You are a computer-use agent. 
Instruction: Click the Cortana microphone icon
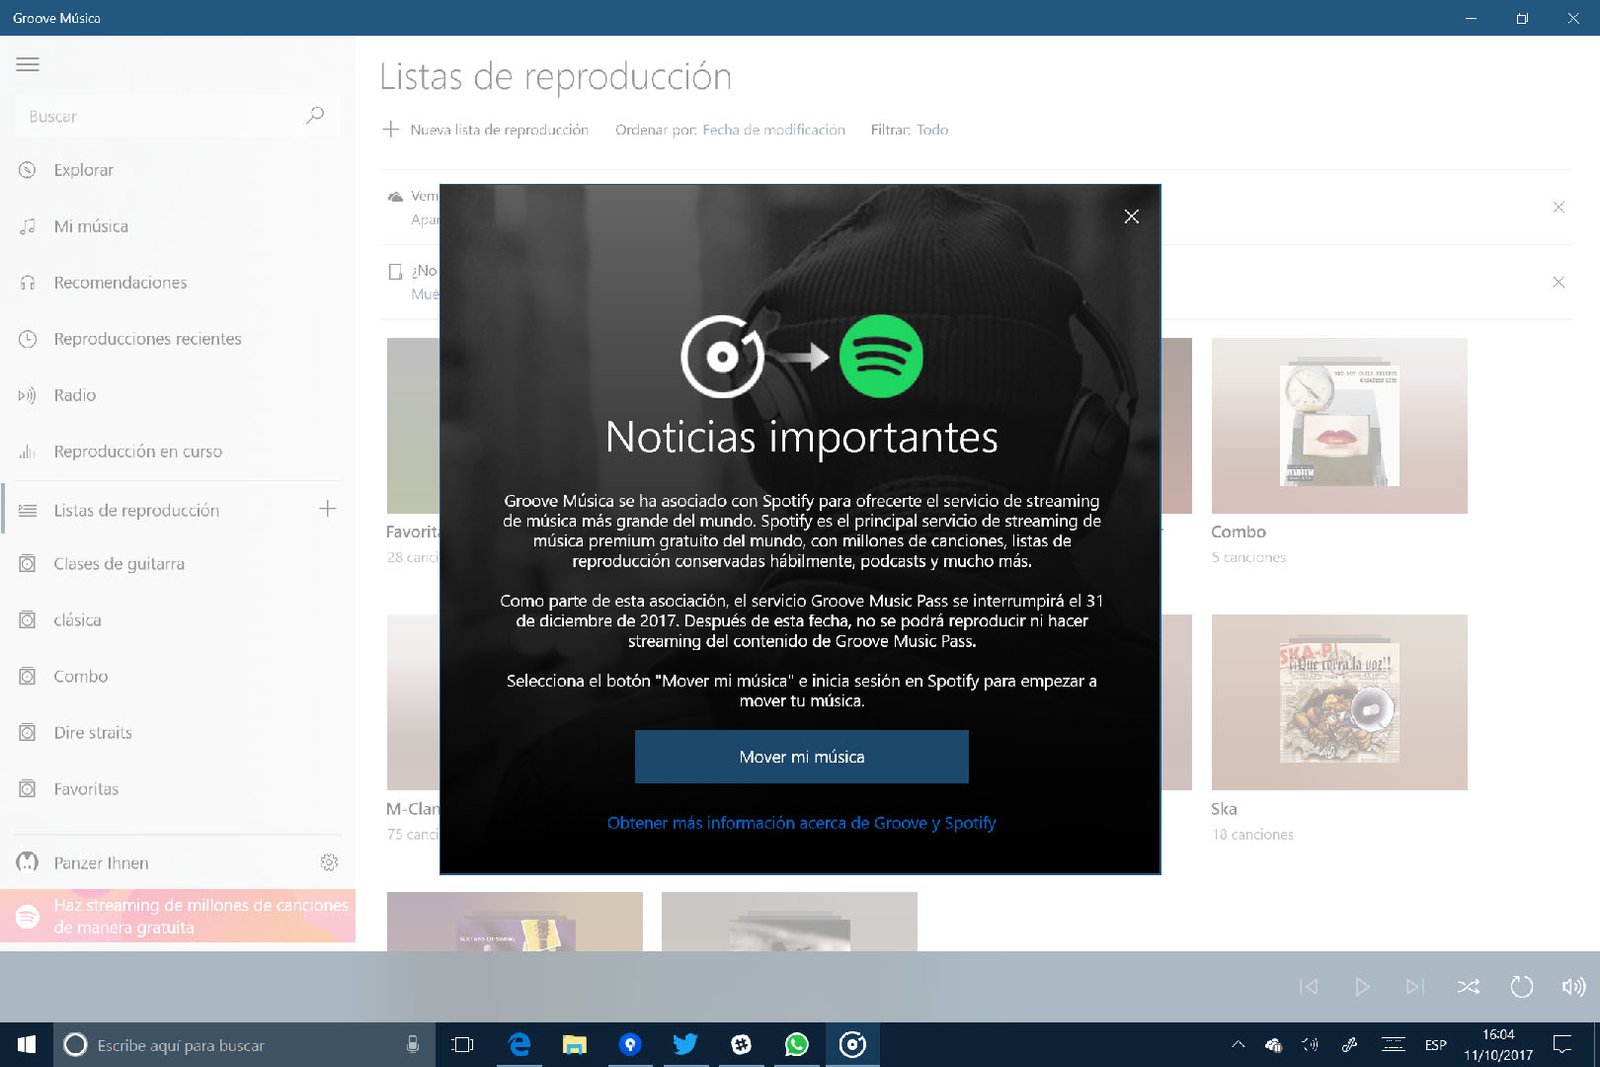point(412,1045)
